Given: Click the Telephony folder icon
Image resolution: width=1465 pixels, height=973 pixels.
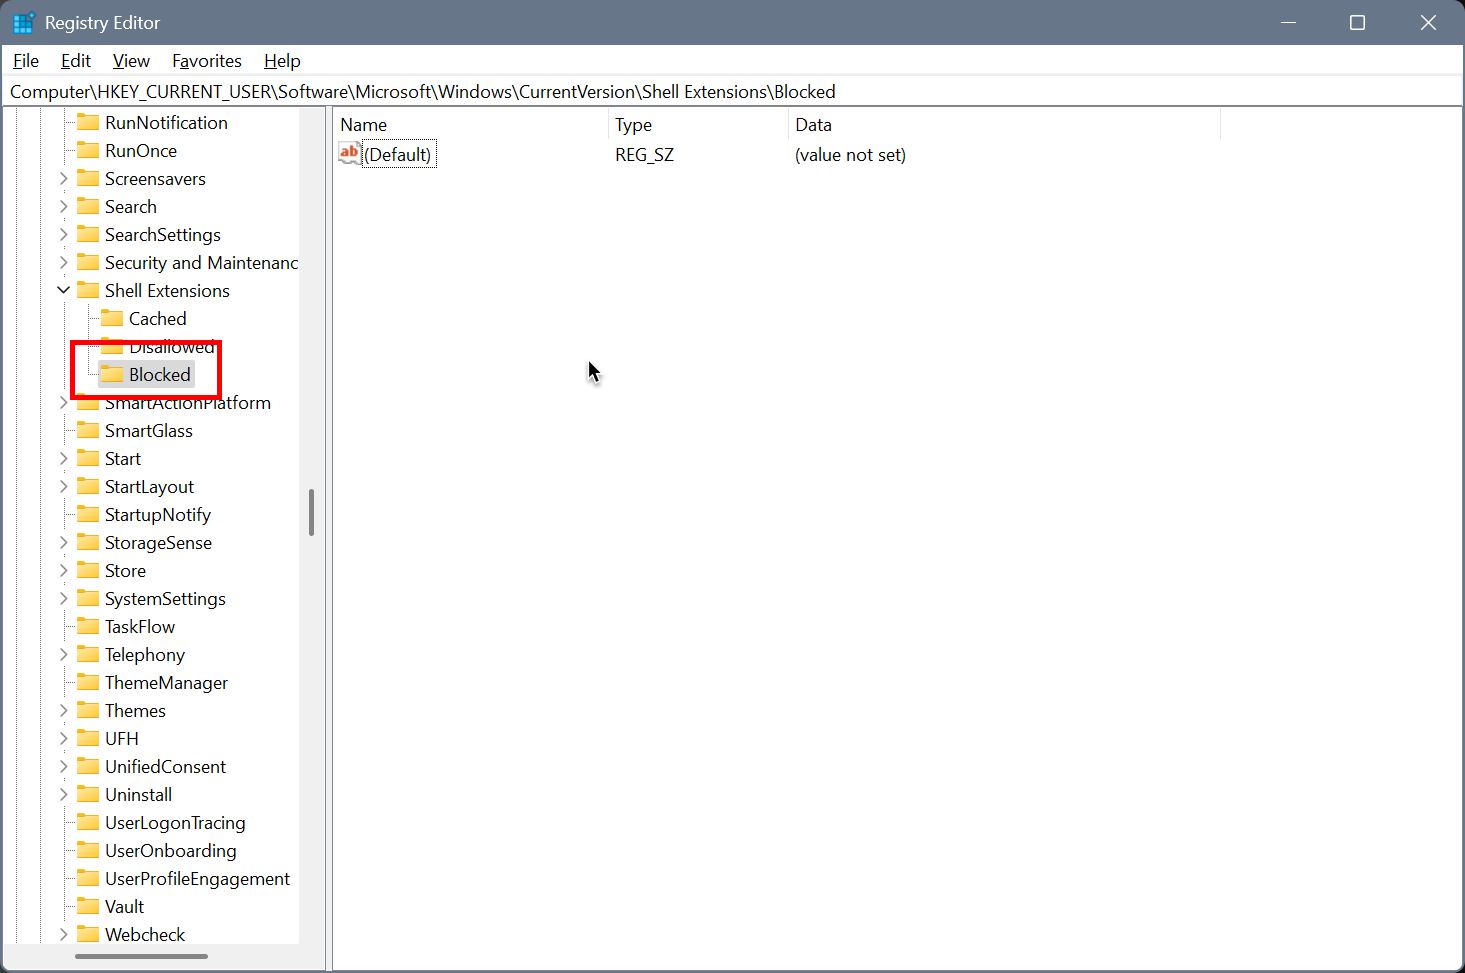Looking at the screenshot, I should (88, 654).
